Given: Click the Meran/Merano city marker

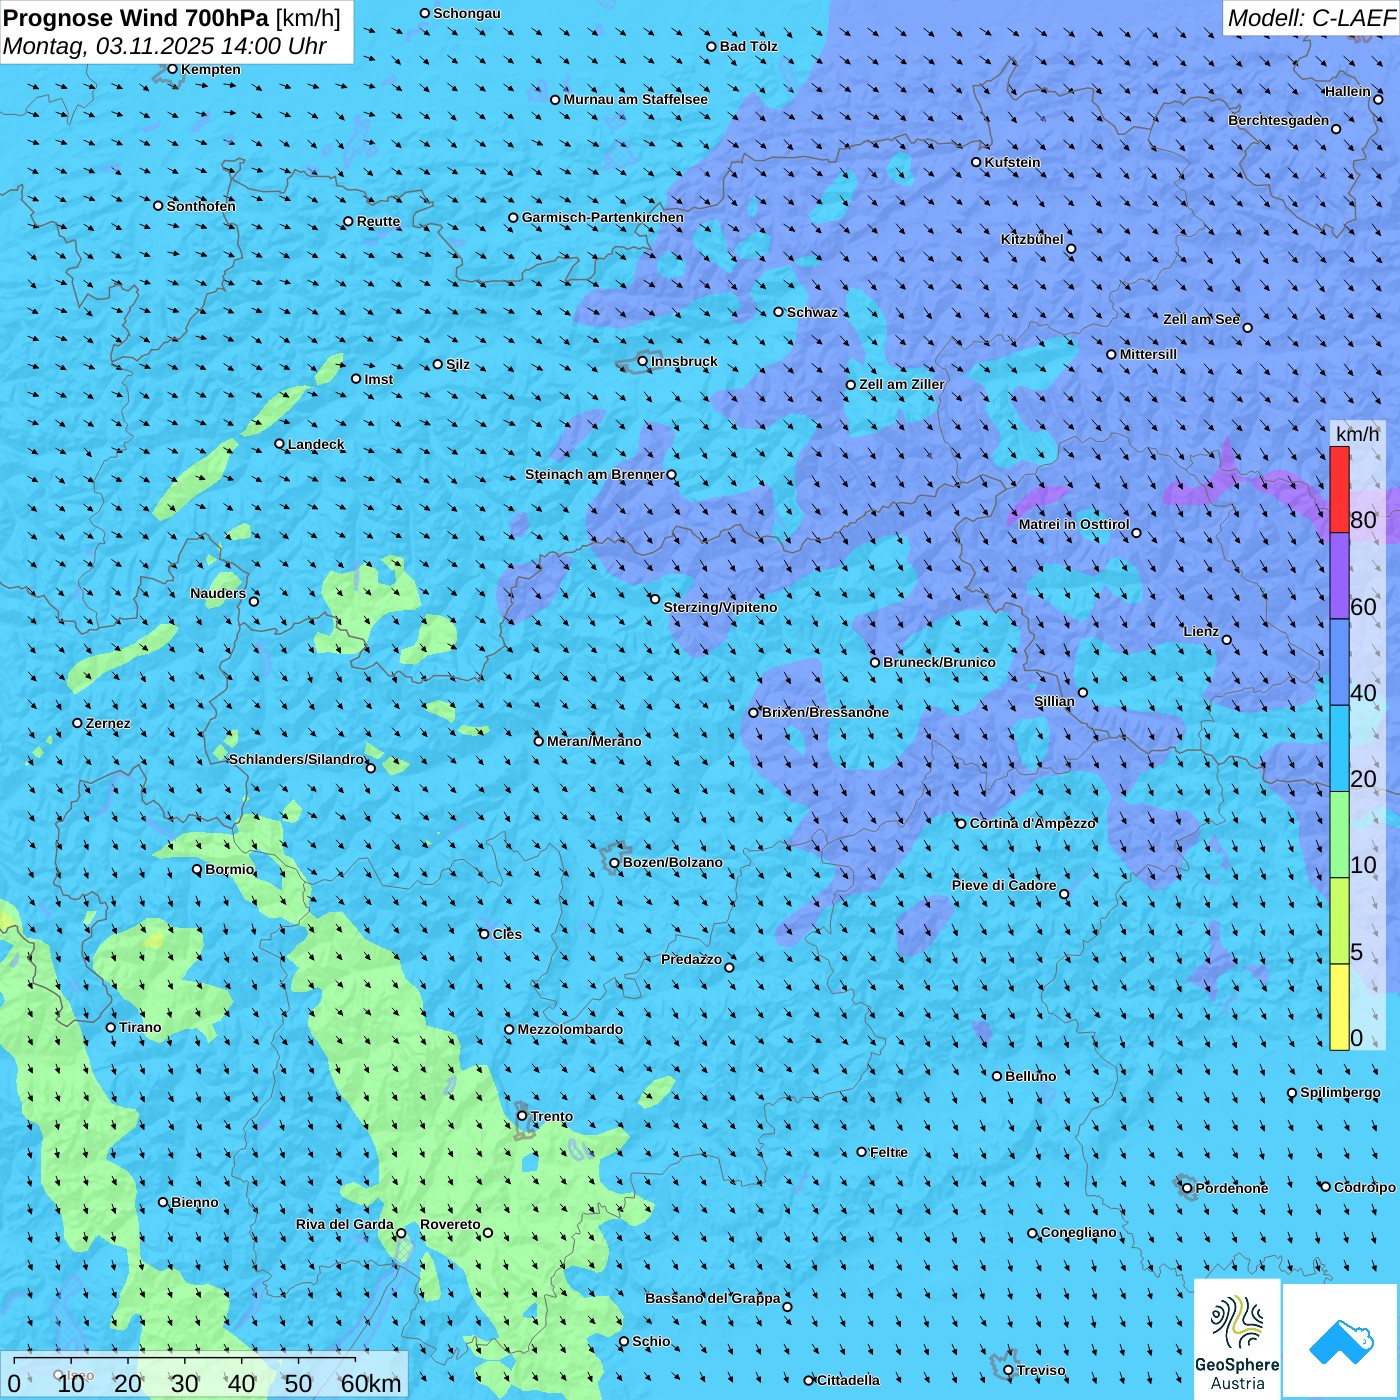Looking at the screenshot, I should (x=539, y=741).
